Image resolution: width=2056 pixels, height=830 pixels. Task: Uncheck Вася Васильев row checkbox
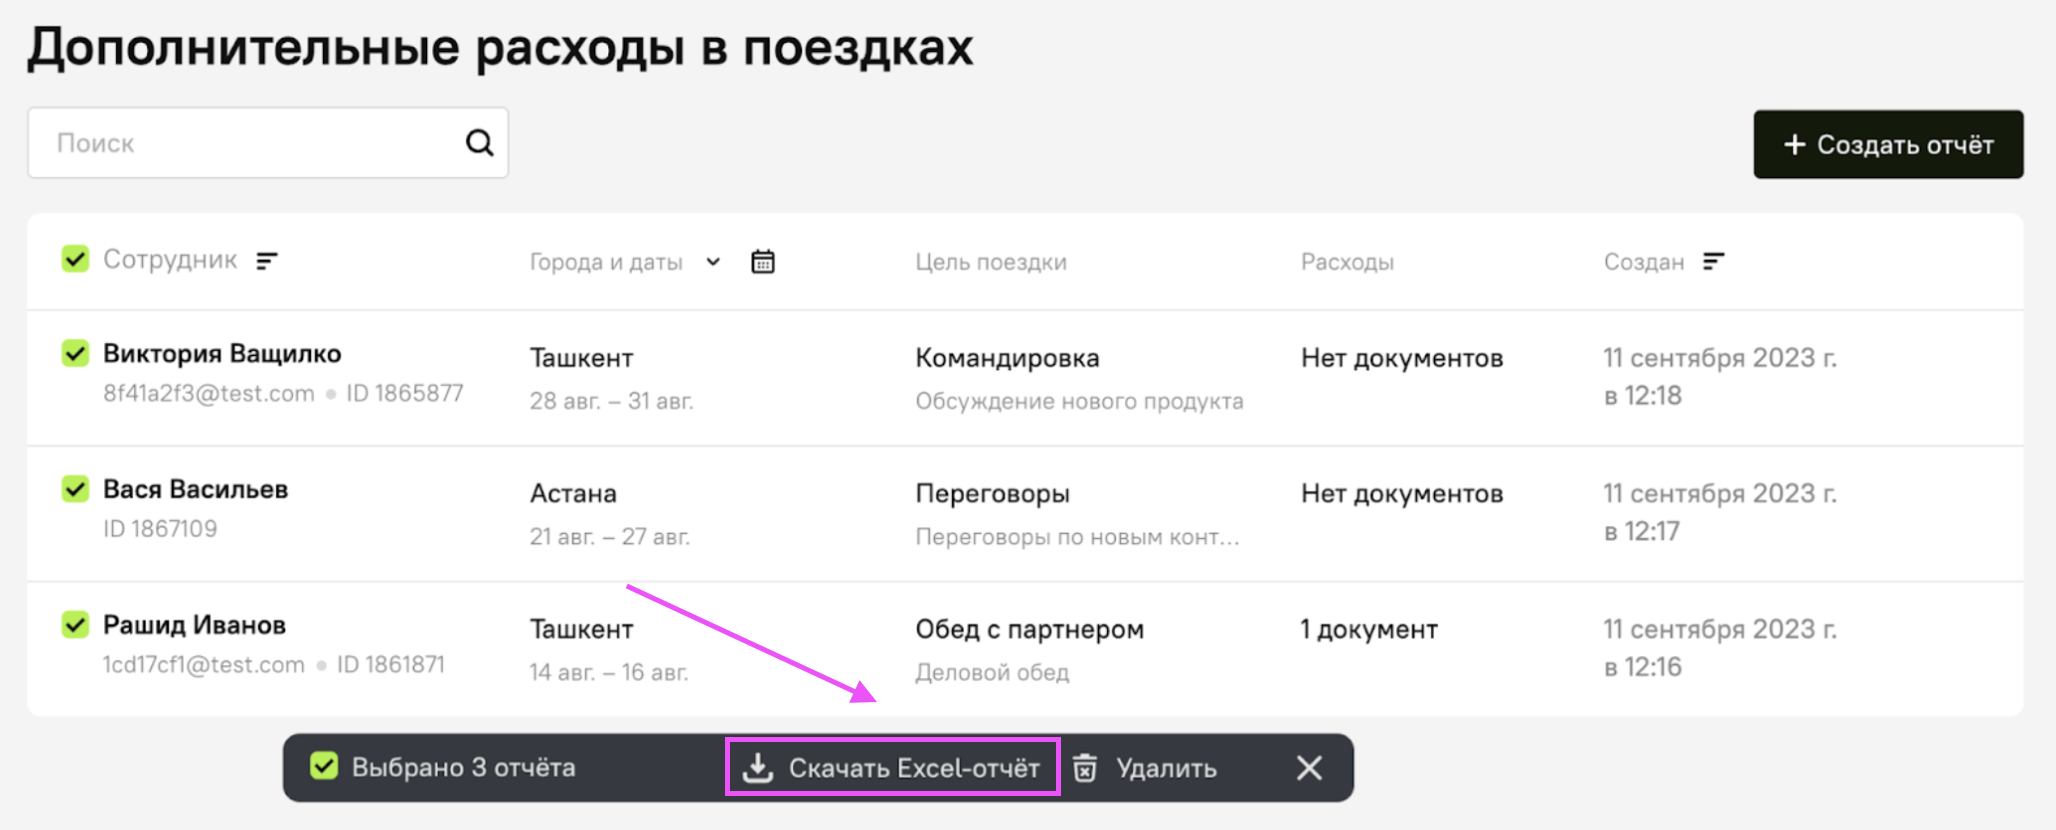click(x=75, y=489)
